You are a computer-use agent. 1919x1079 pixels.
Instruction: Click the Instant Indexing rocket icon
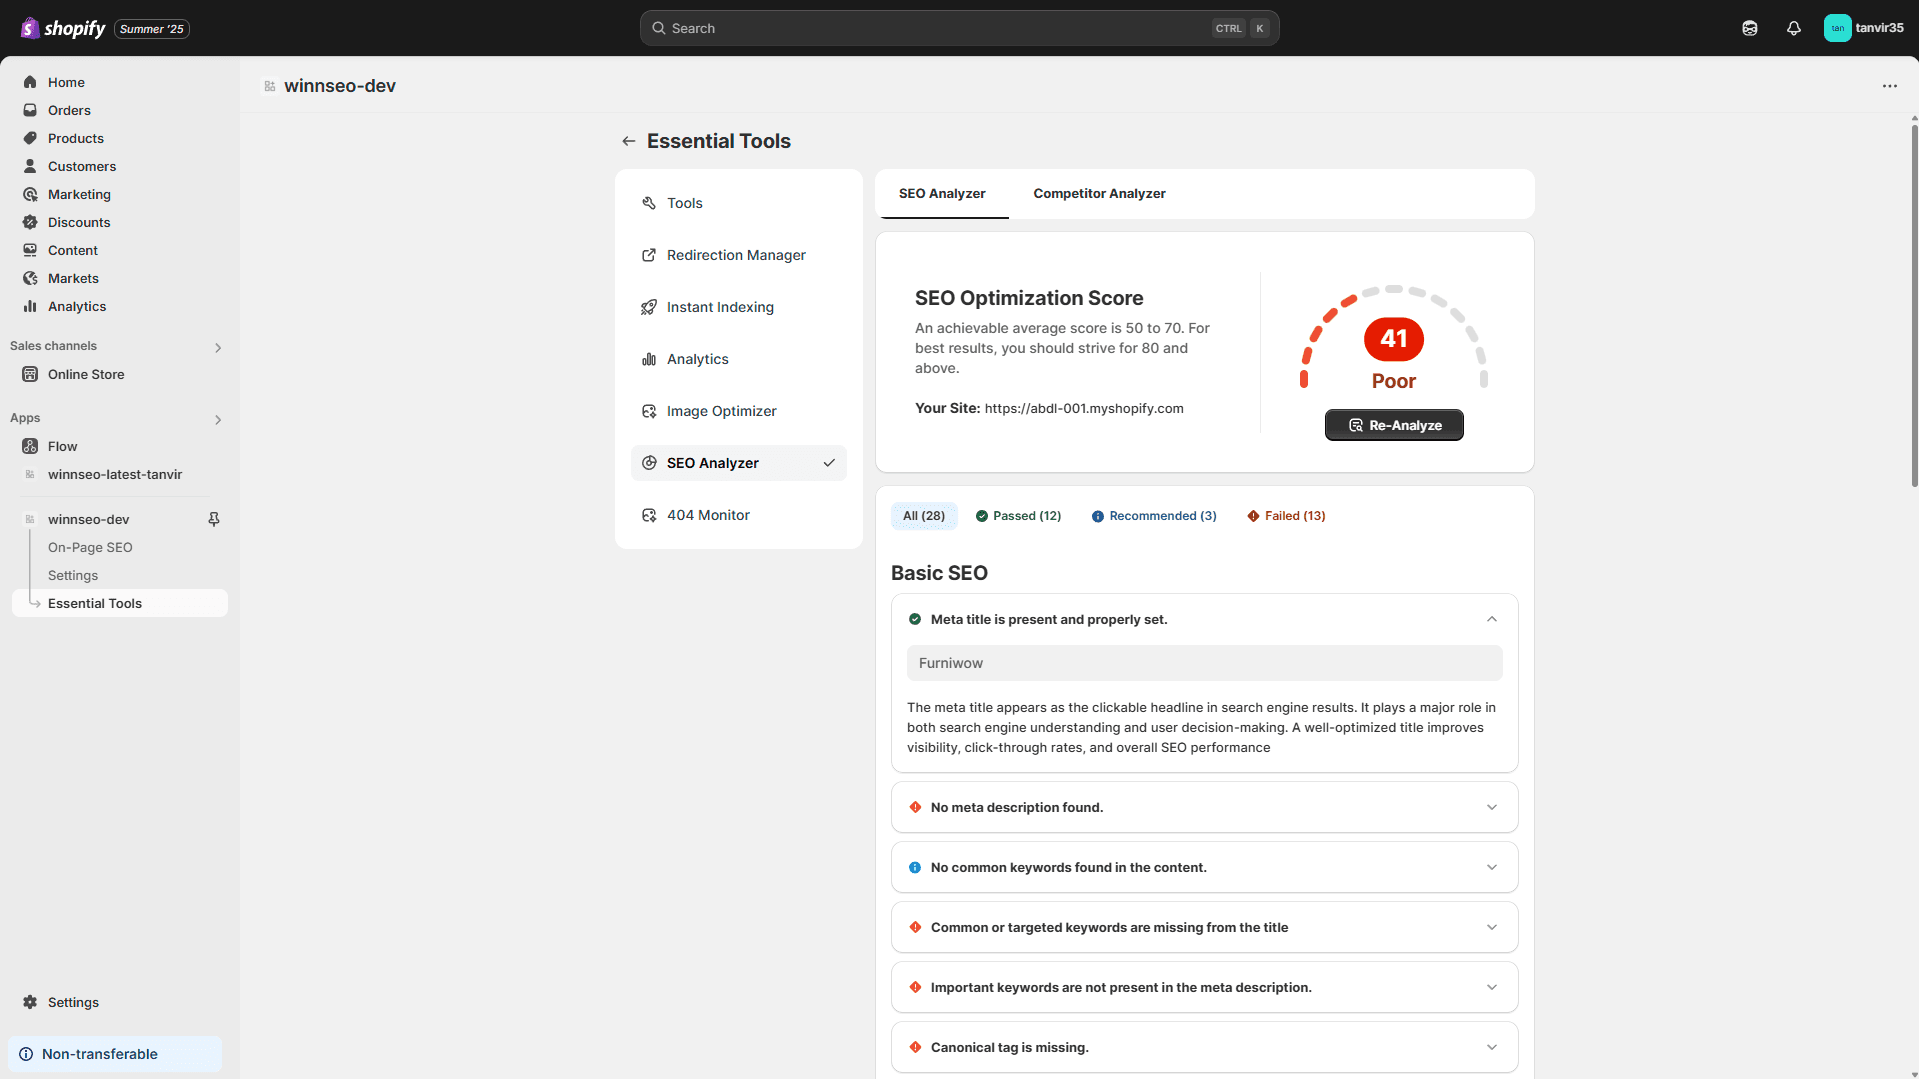point(649,307)
